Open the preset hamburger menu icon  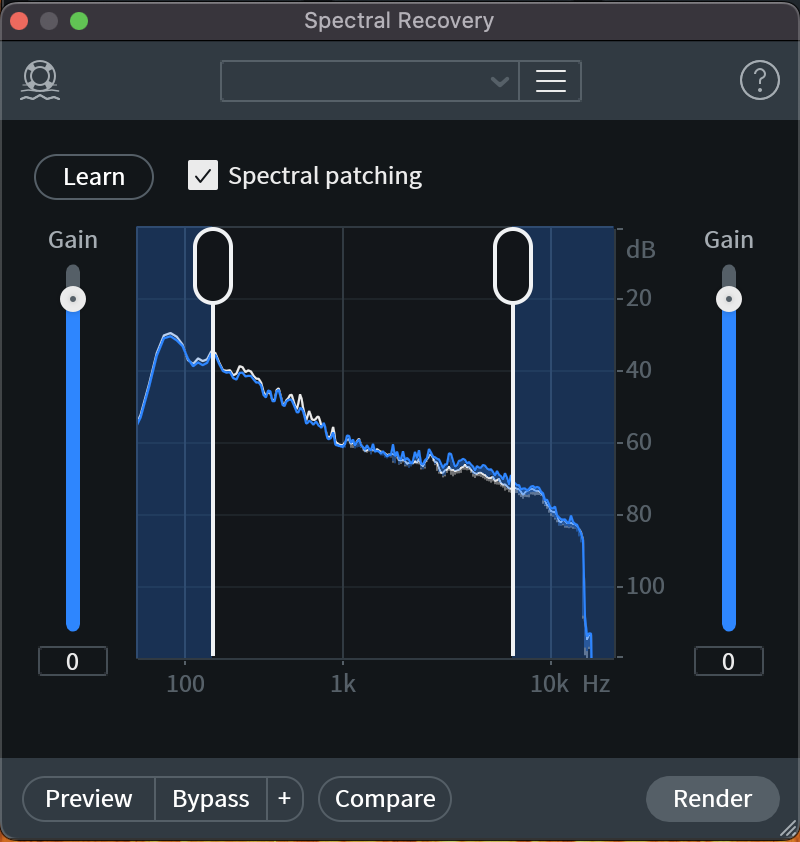tap(552, 81)
